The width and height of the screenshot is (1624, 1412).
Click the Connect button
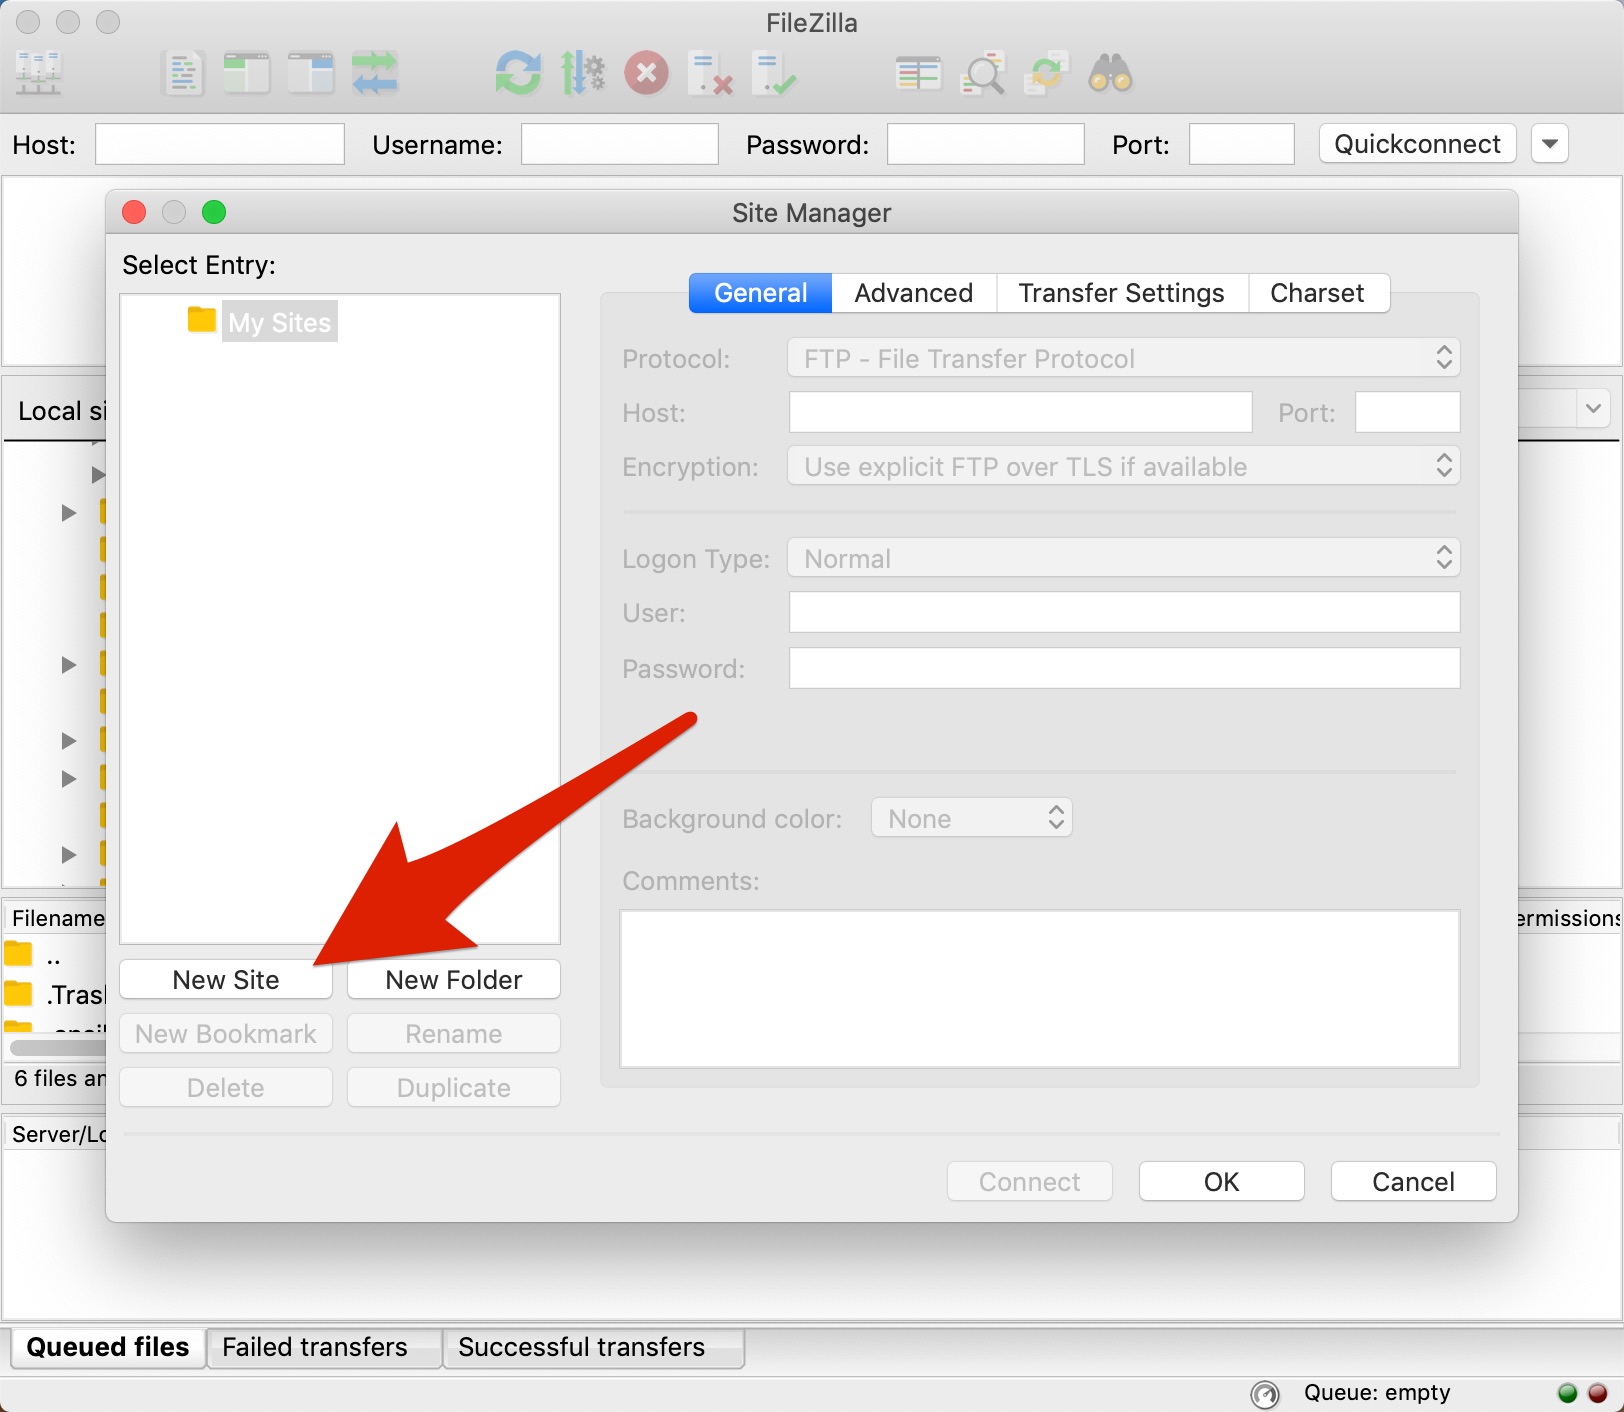tap(1030, 1182)
